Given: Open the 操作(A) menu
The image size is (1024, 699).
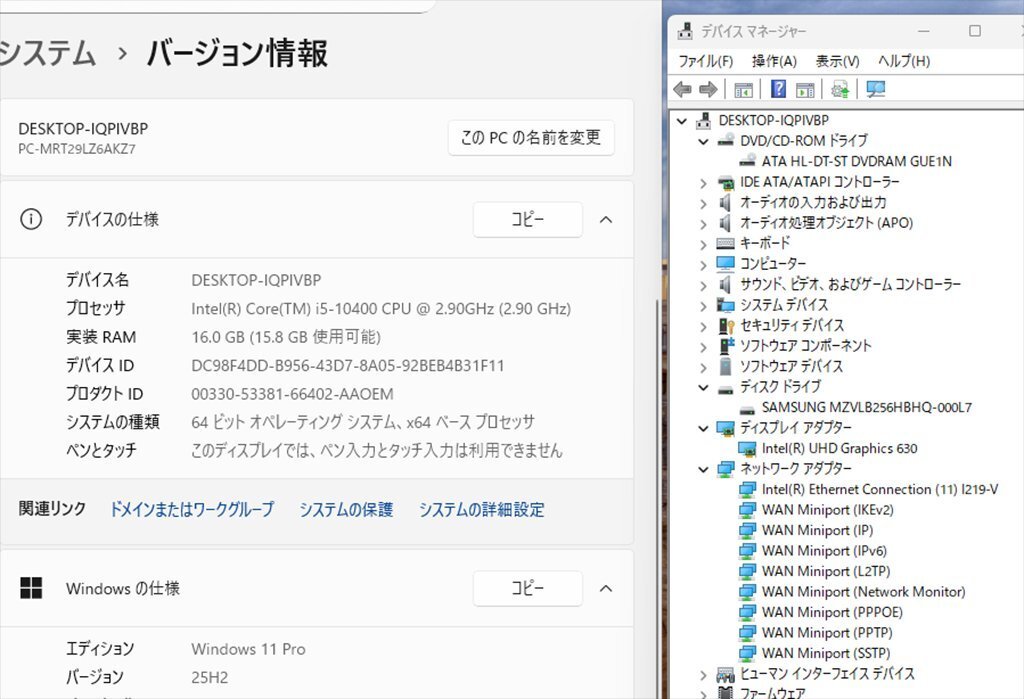Looking at the screenshot, I should coord(774,61).
